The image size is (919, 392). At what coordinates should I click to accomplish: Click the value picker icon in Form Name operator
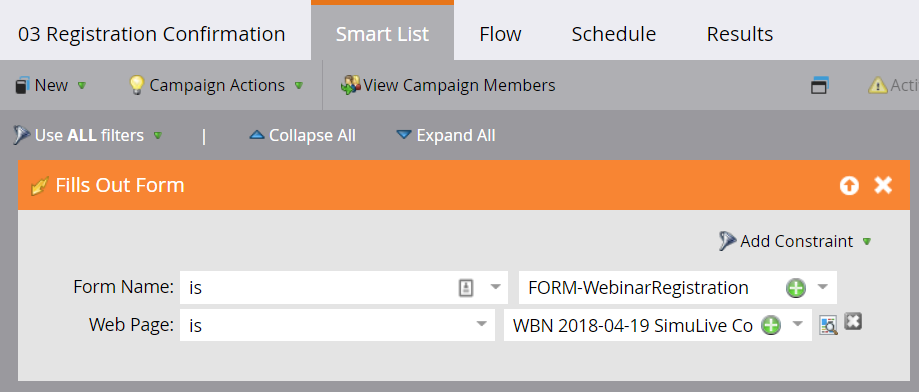click(x=465, y=288)
